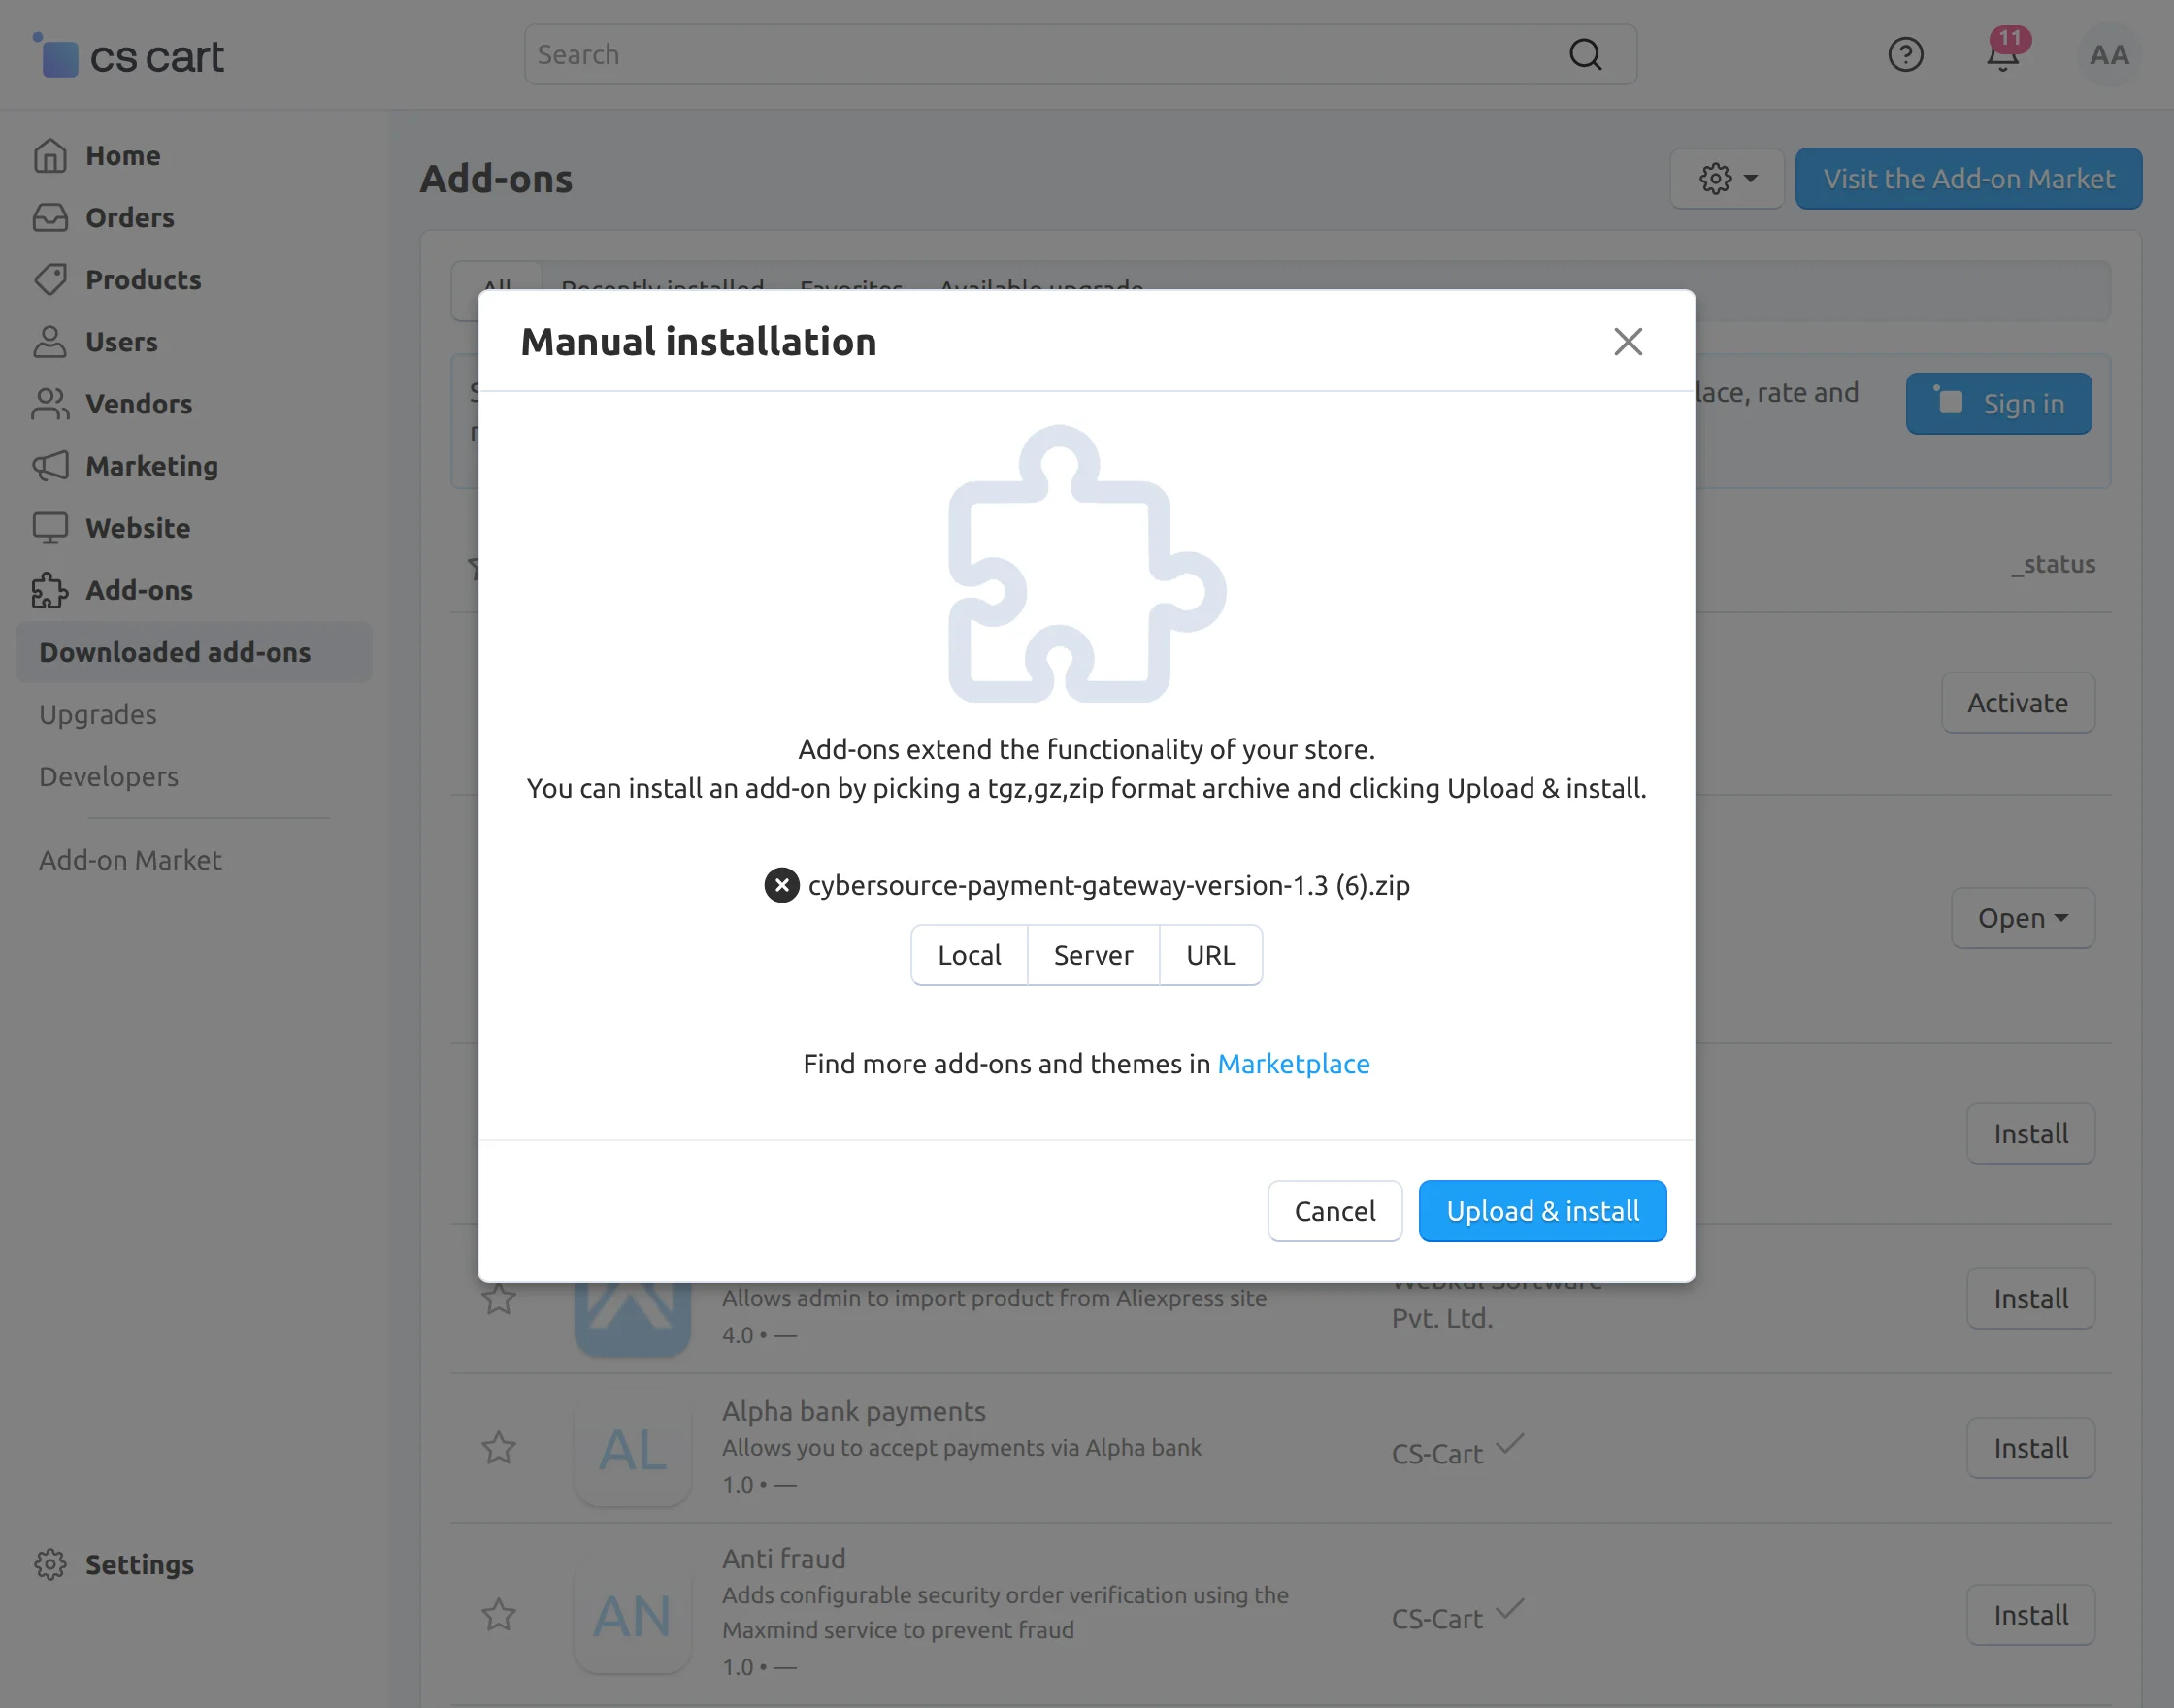Expand the Open dropdown button

pyautogui.click(x=2022, y=918)
